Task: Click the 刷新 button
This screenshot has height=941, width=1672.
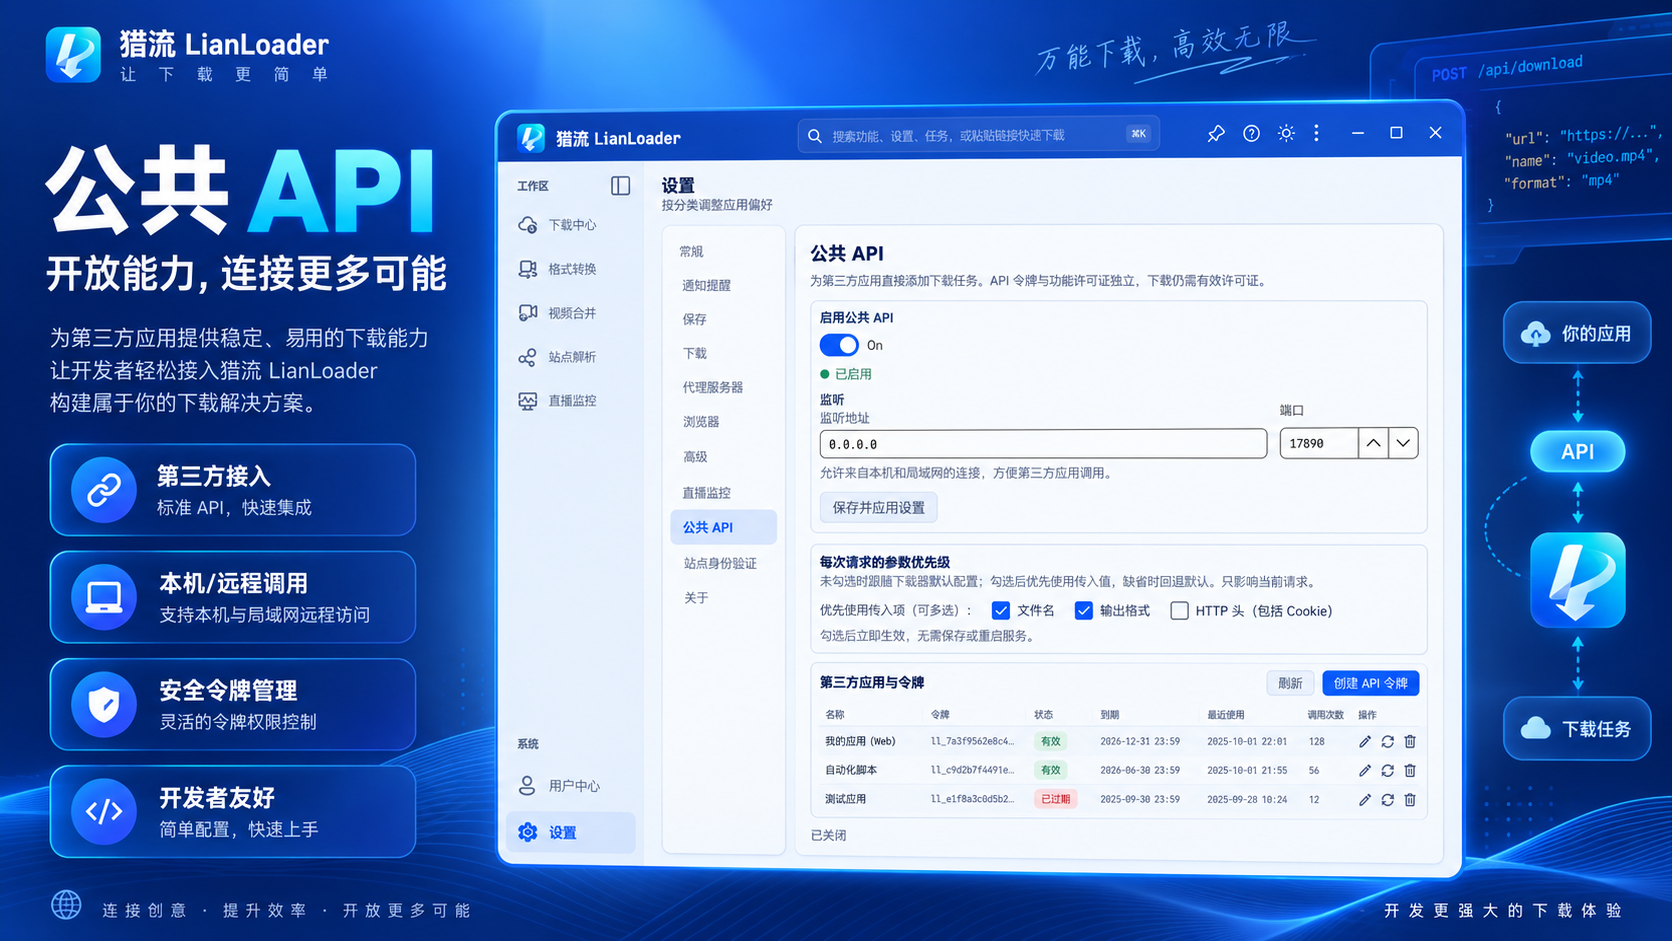Action: (1290, 683)
